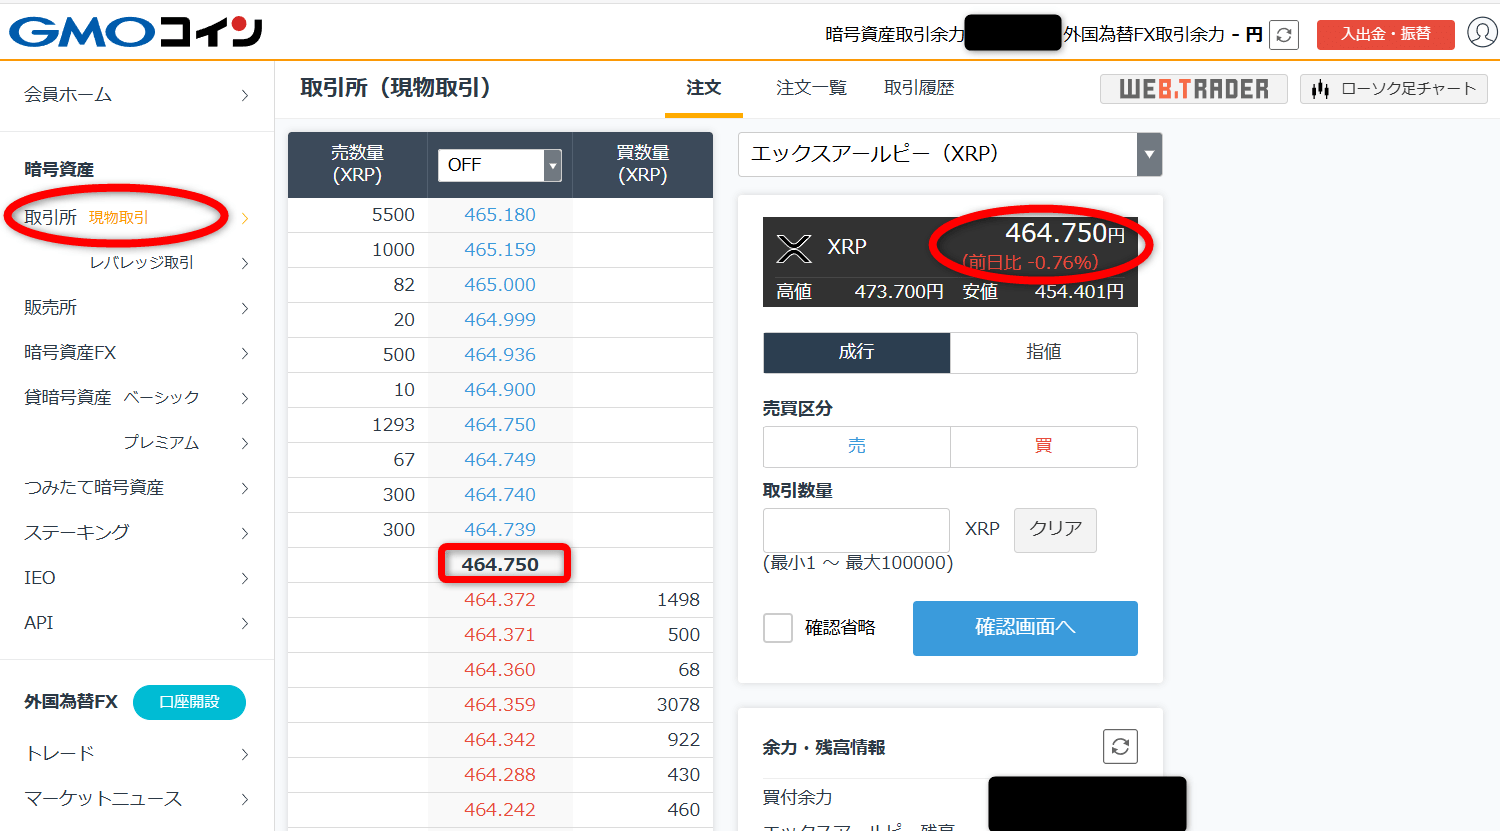Viewport: 1500px width, 831px height.
Task: Open the エックスアールピー (XRP) currency selector
Action: (950, 154)
